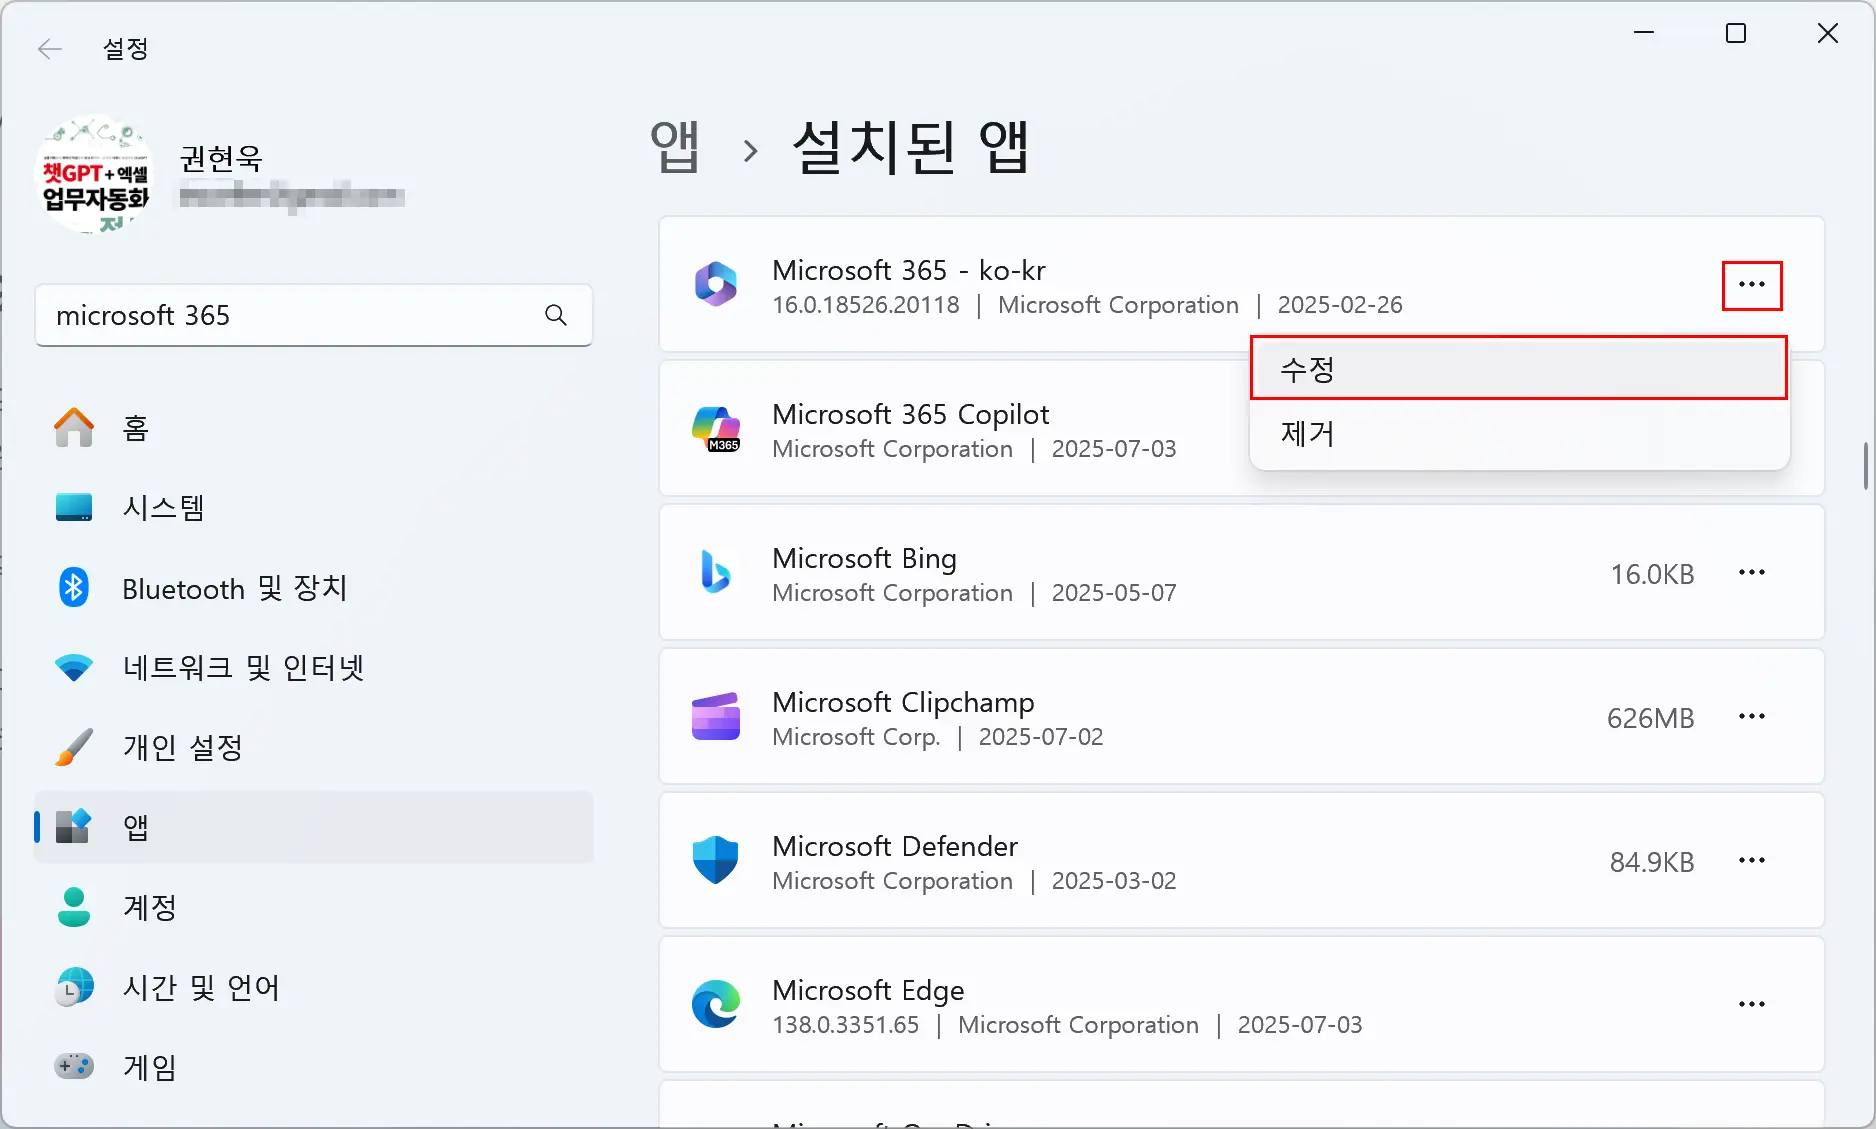Open more options for Microsoft Bing
This screenshot has height=1129, width=1876.
point(1752,573)
